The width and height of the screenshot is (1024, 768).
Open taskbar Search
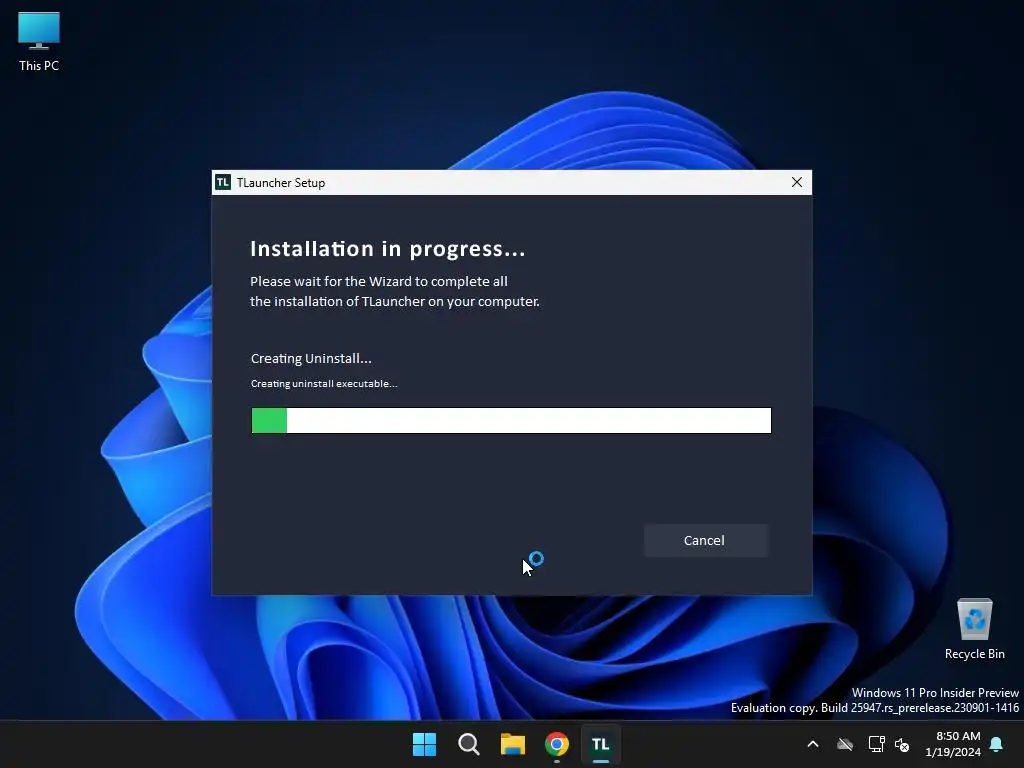[x=468, y=744]
